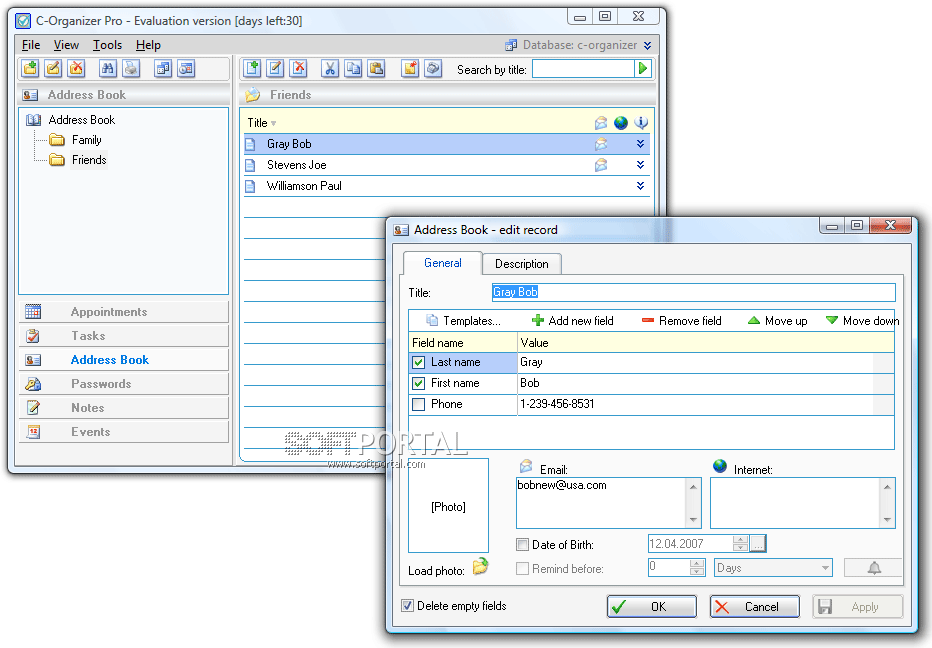Click the add new folder icon
The width and height of the screenshot is (932, 648).
point(30,69)
